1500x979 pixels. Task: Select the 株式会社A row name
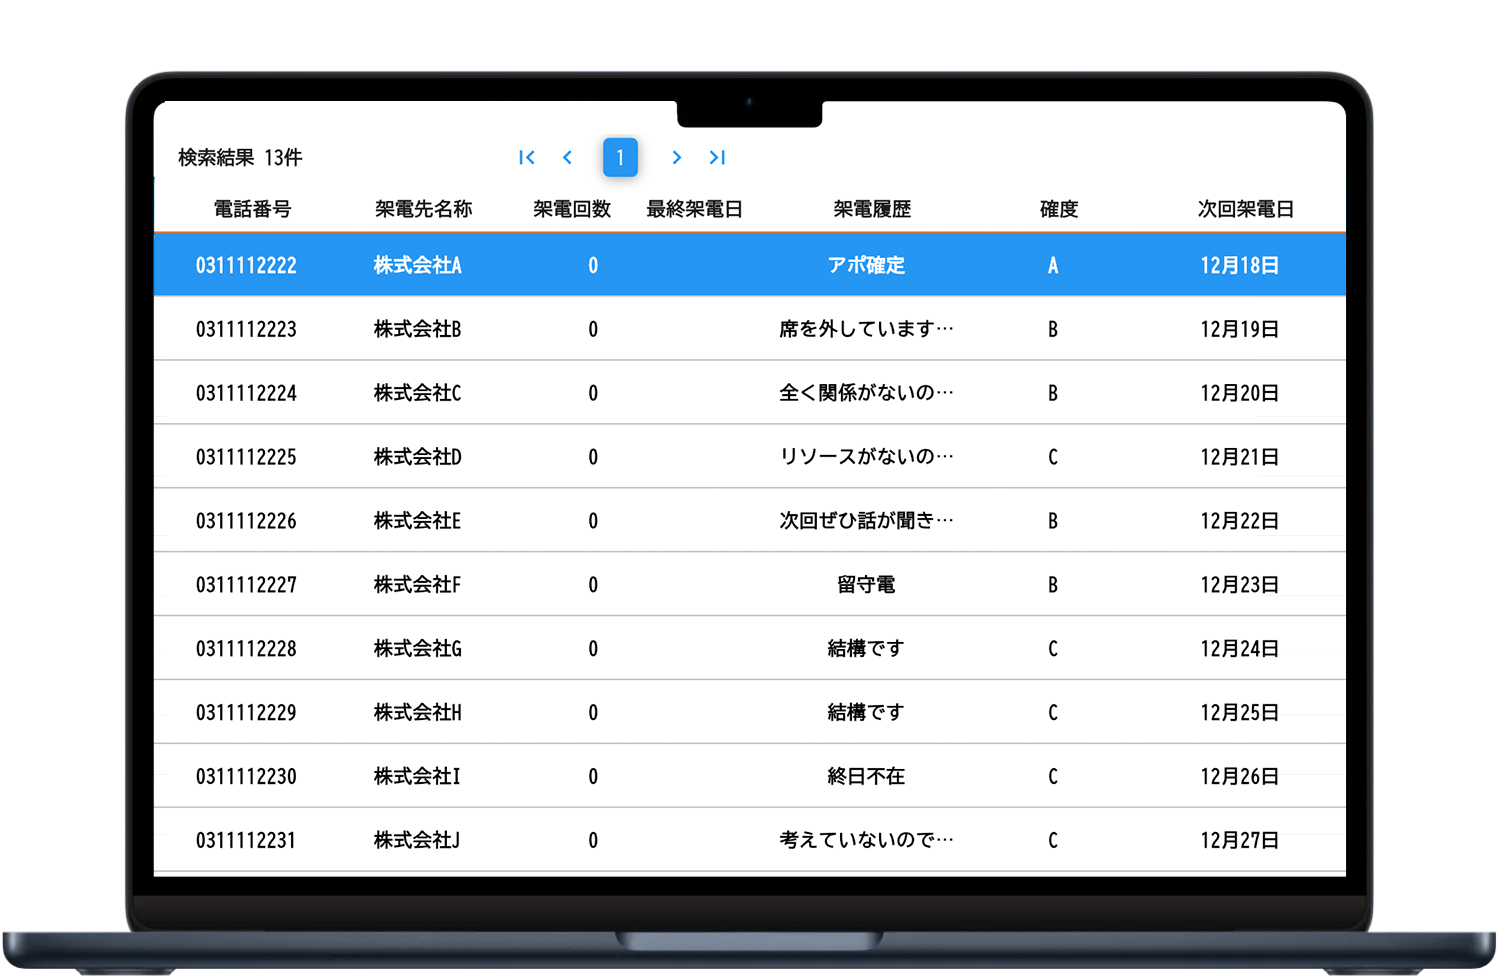coord(417,266)
